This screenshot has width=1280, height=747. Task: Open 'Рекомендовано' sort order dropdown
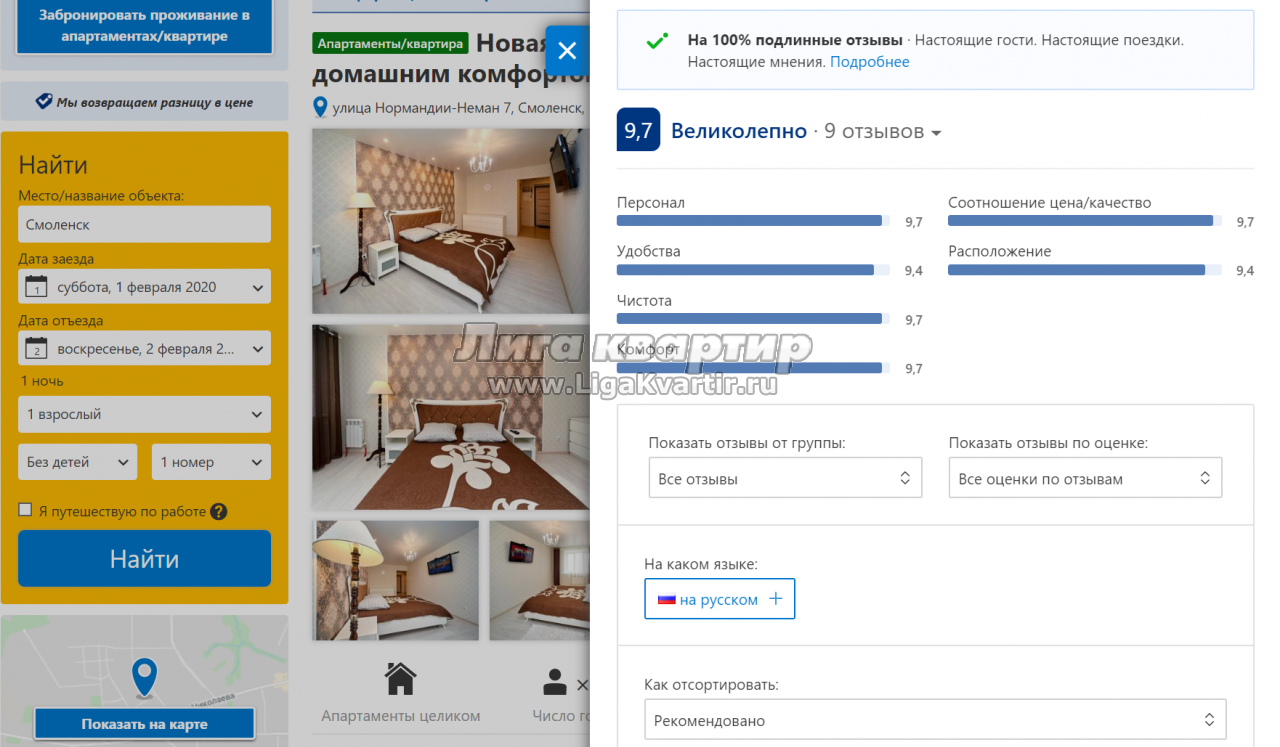(934, 720)
